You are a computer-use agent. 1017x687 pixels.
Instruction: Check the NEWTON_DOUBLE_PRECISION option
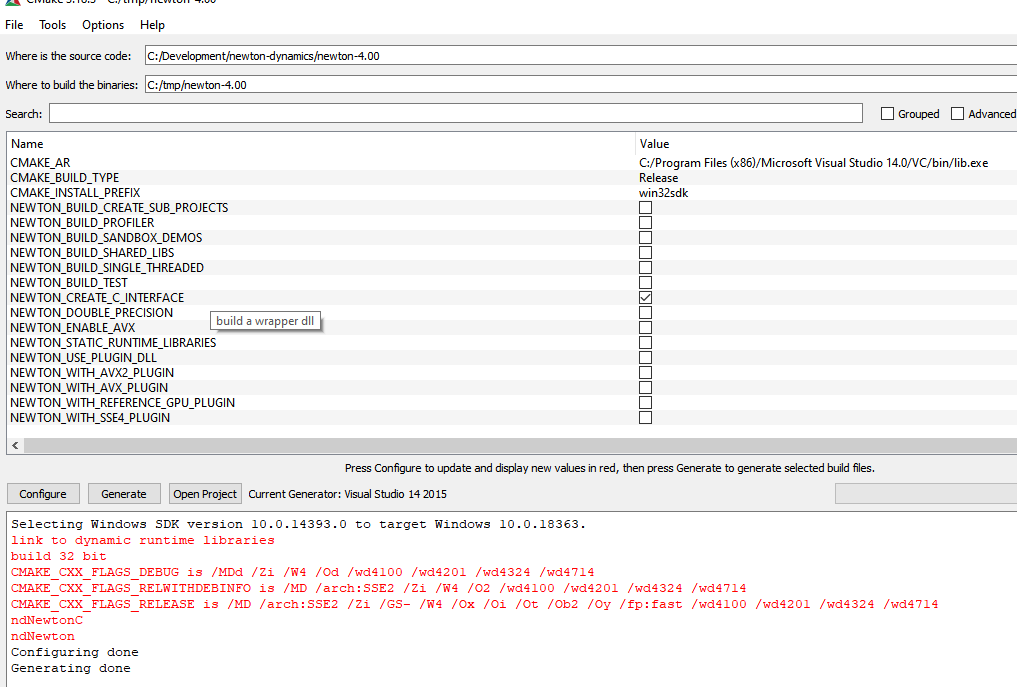(x=645, y=313)
